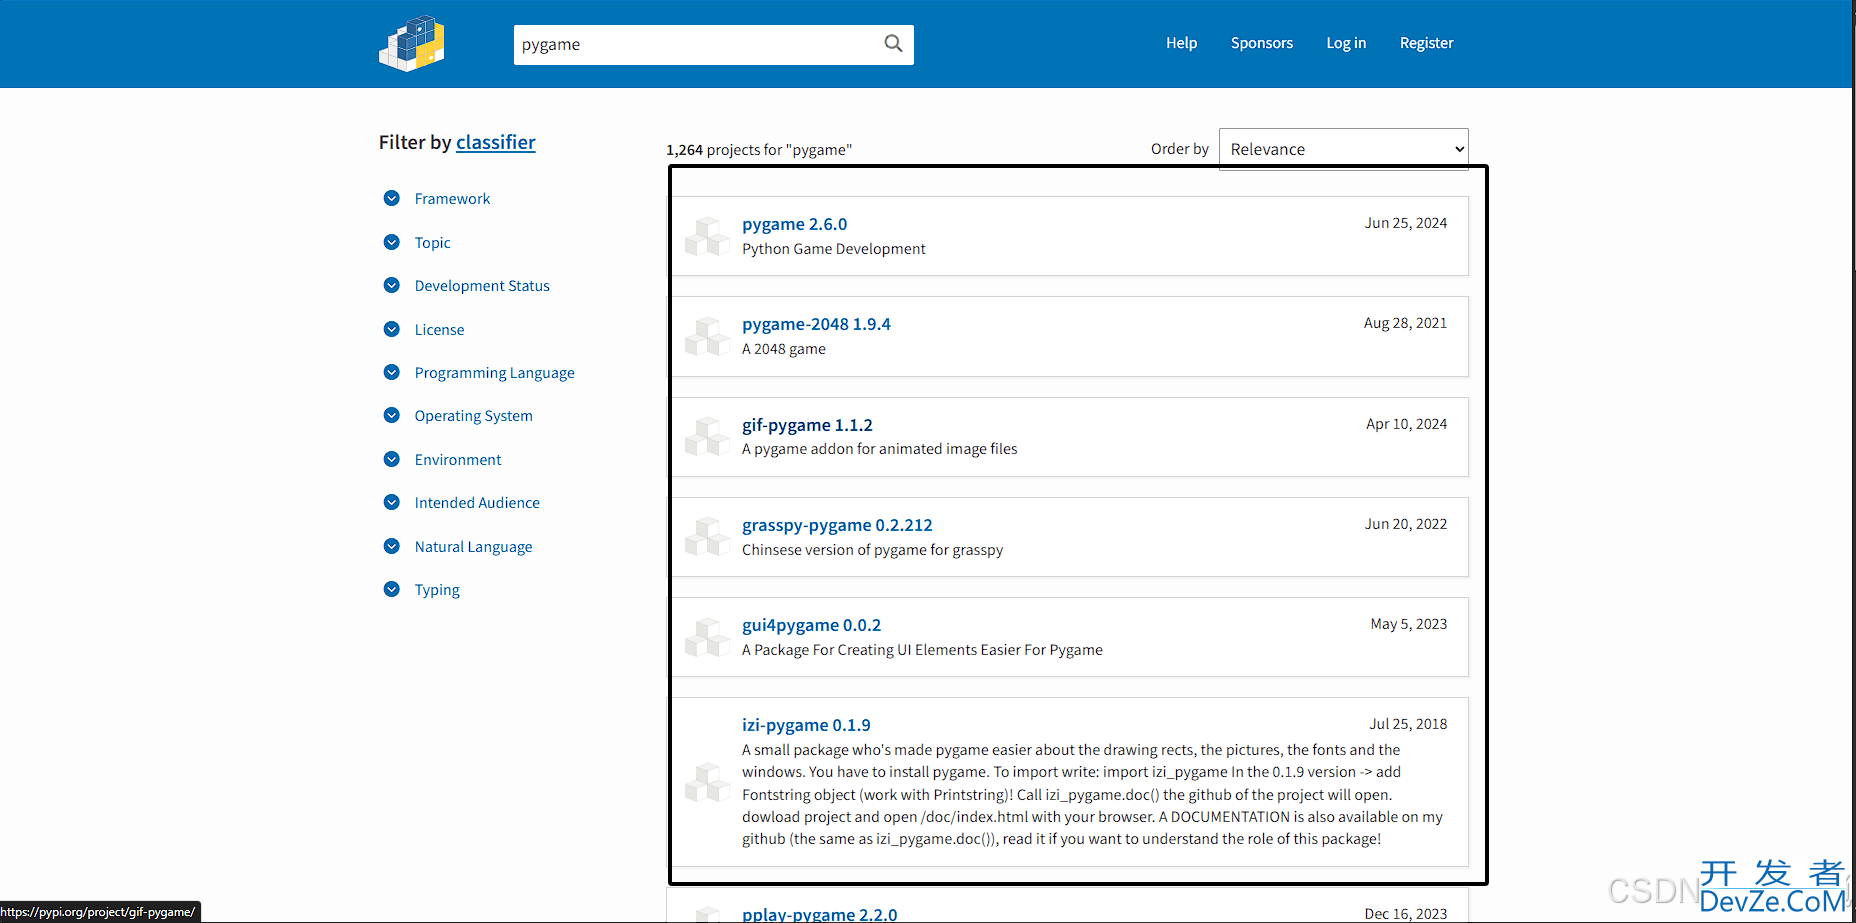This screenshot has height=923, width=1856.
Task: Click gui4pygame description about UI Elements
Action: point(922,650)
